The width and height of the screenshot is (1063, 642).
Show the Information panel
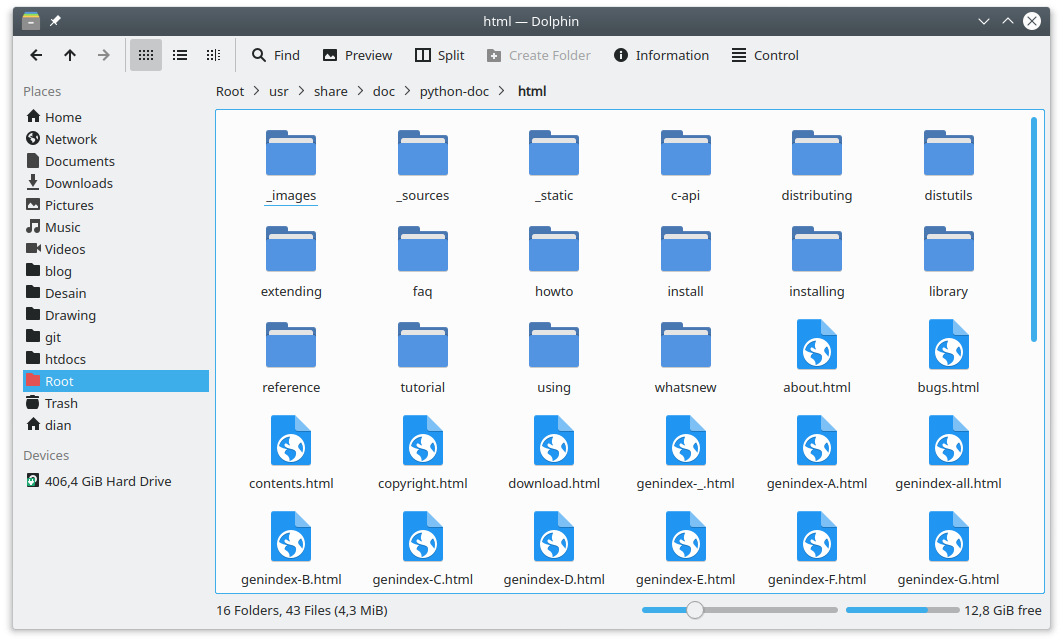(x=660, y=55)
